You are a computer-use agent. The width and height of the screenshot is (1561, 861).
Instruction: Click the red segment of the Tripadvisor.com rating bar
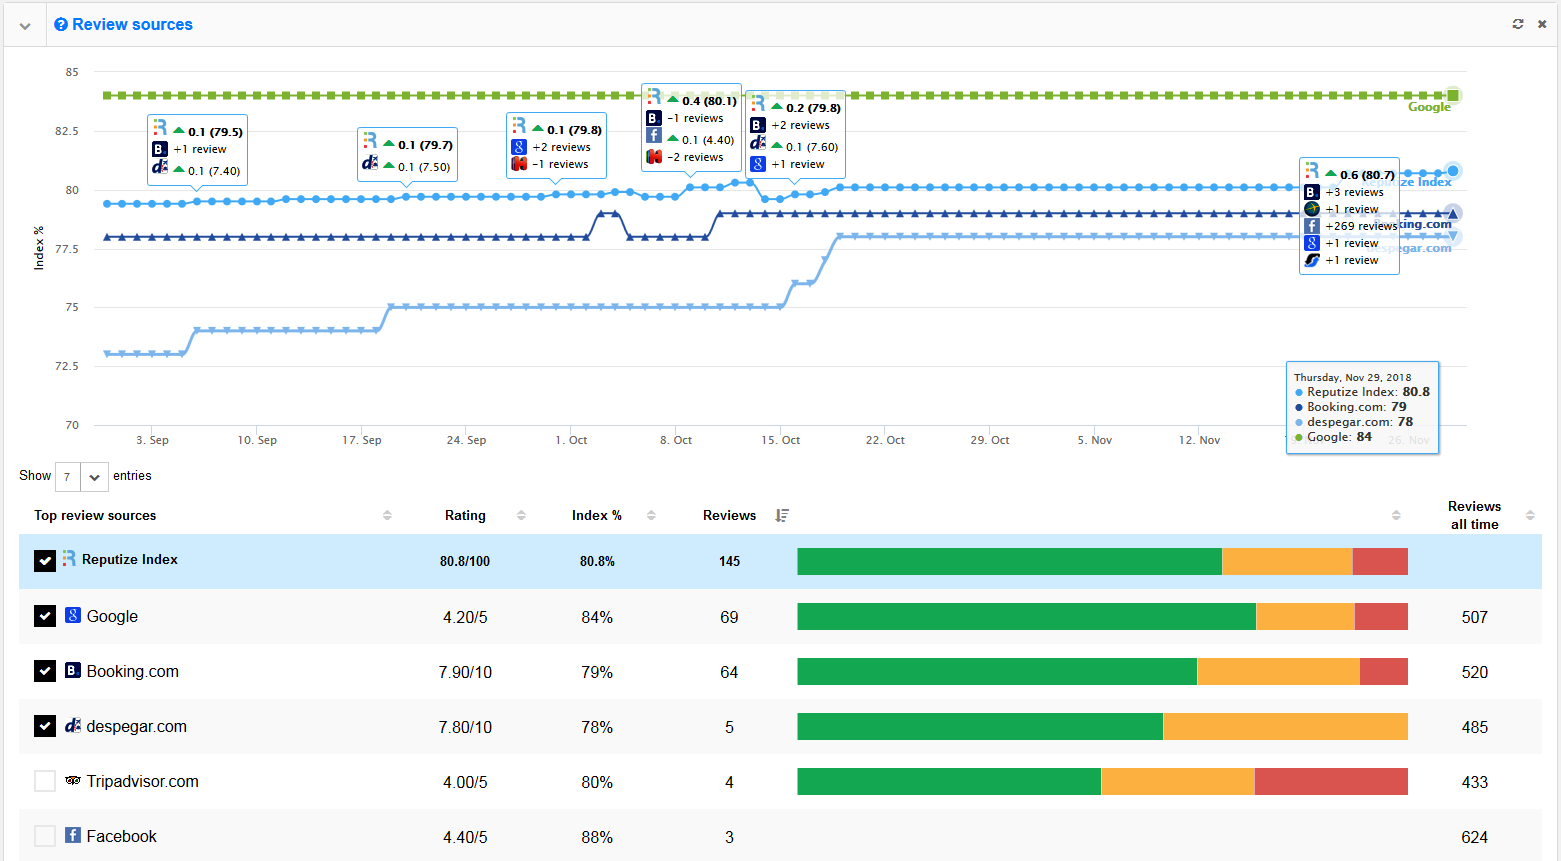pos(1331,782)
